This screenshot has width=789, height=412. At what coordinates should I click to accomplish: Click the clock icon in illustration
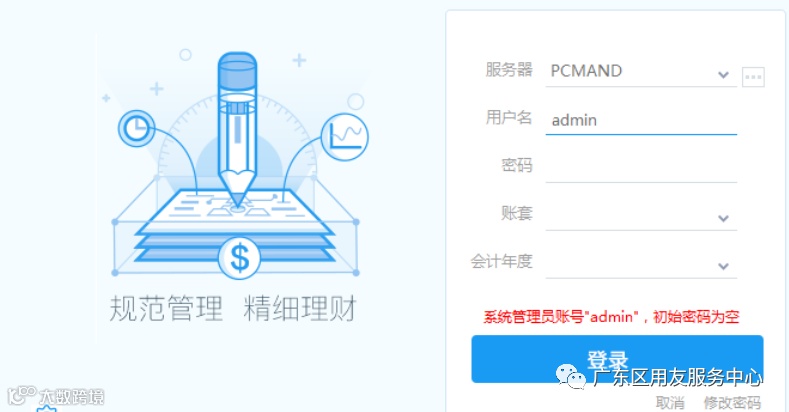136,128
